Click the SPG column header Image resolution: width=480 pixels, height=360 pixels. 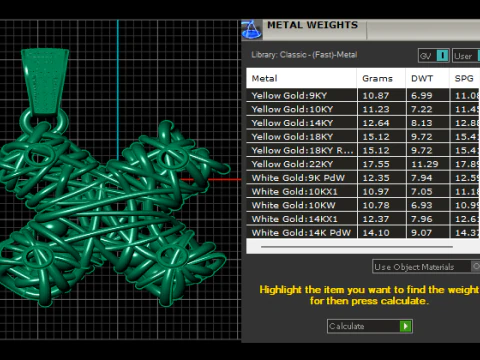click(465, 78)
